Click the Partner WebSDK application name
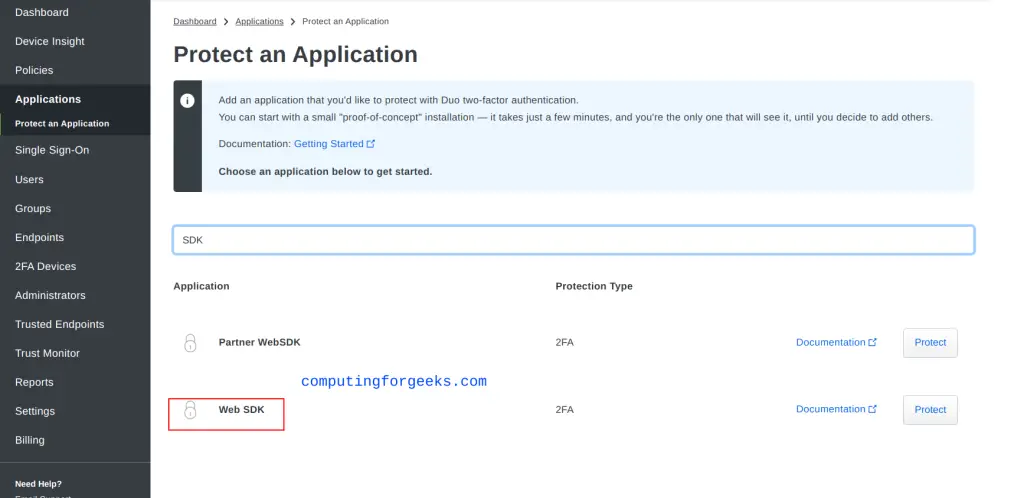The image size is (1024, 498). tap(259, 343)
